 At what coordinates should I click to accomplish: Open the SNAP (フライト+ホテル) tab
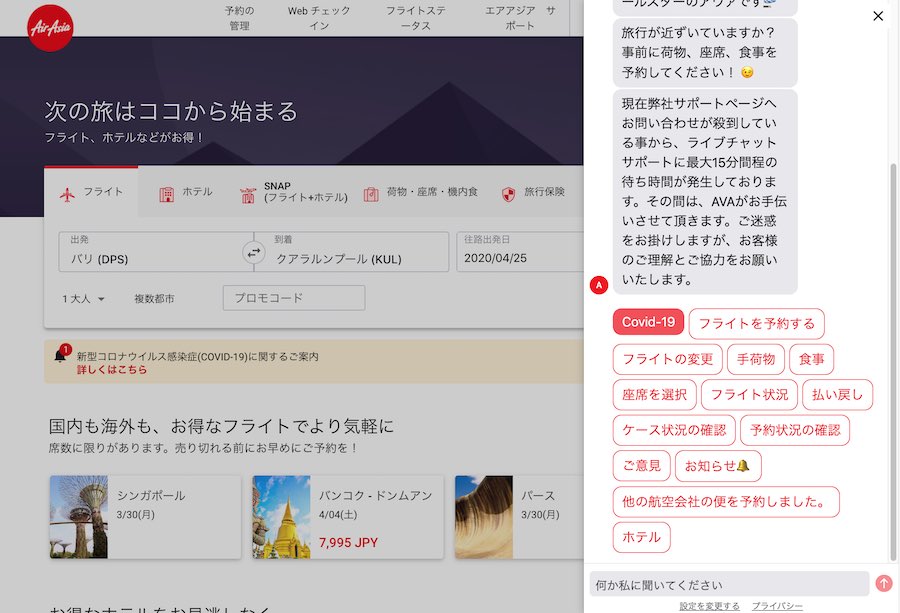click(294, 192)
